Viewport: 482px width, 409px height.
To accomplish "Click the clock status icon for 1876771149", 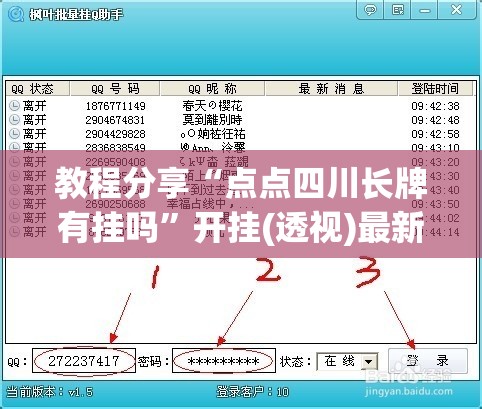I will (x=14, y=106).
